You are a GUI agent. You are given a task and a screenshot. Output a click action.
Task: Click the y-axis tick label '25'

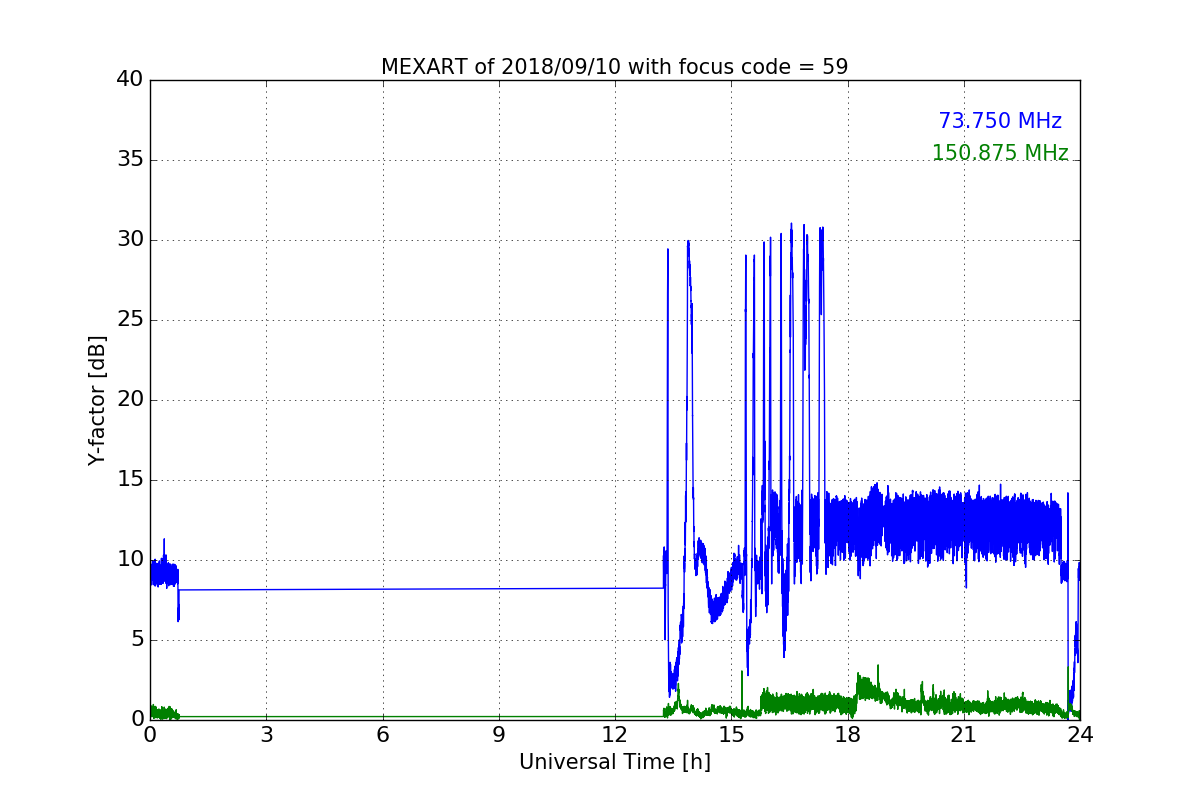(130, 320)
